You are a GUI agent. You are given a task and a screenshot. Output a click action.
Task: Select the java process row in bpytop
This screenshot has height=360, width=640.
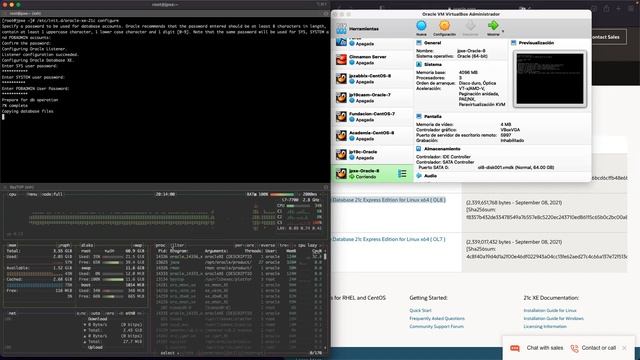[x=239, y=262]
